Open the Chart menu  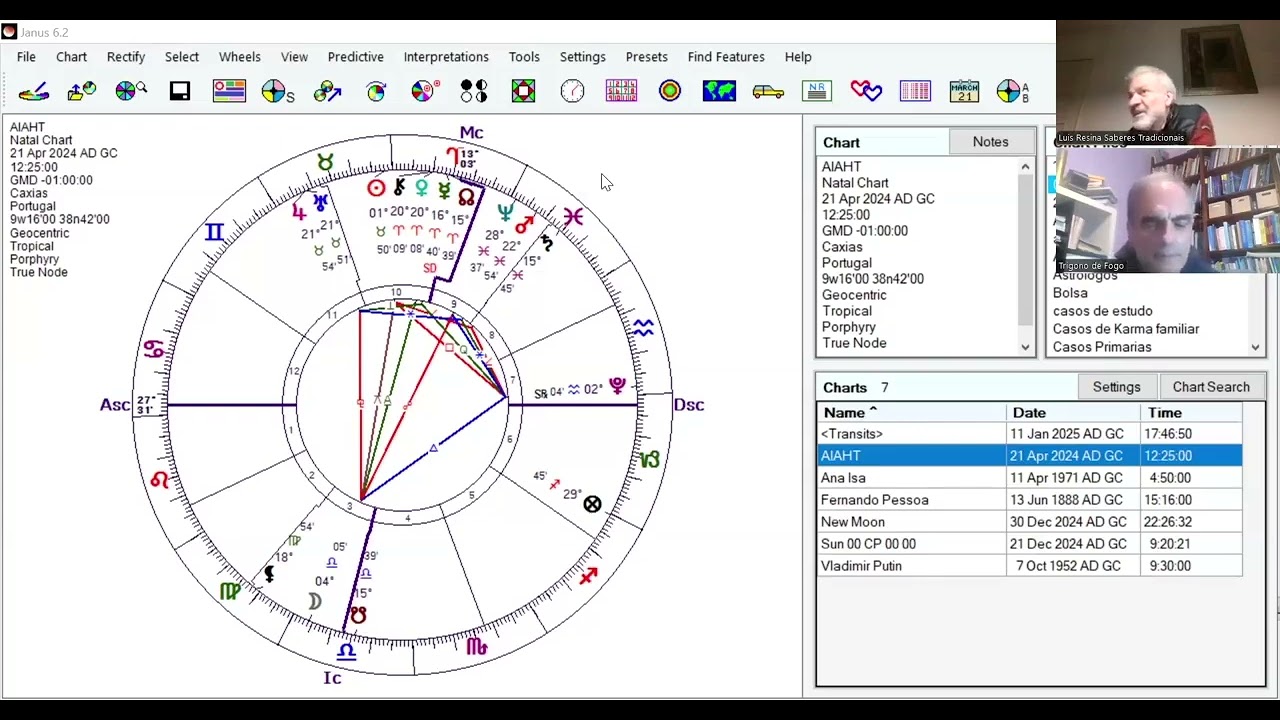(x=71, y=57)
